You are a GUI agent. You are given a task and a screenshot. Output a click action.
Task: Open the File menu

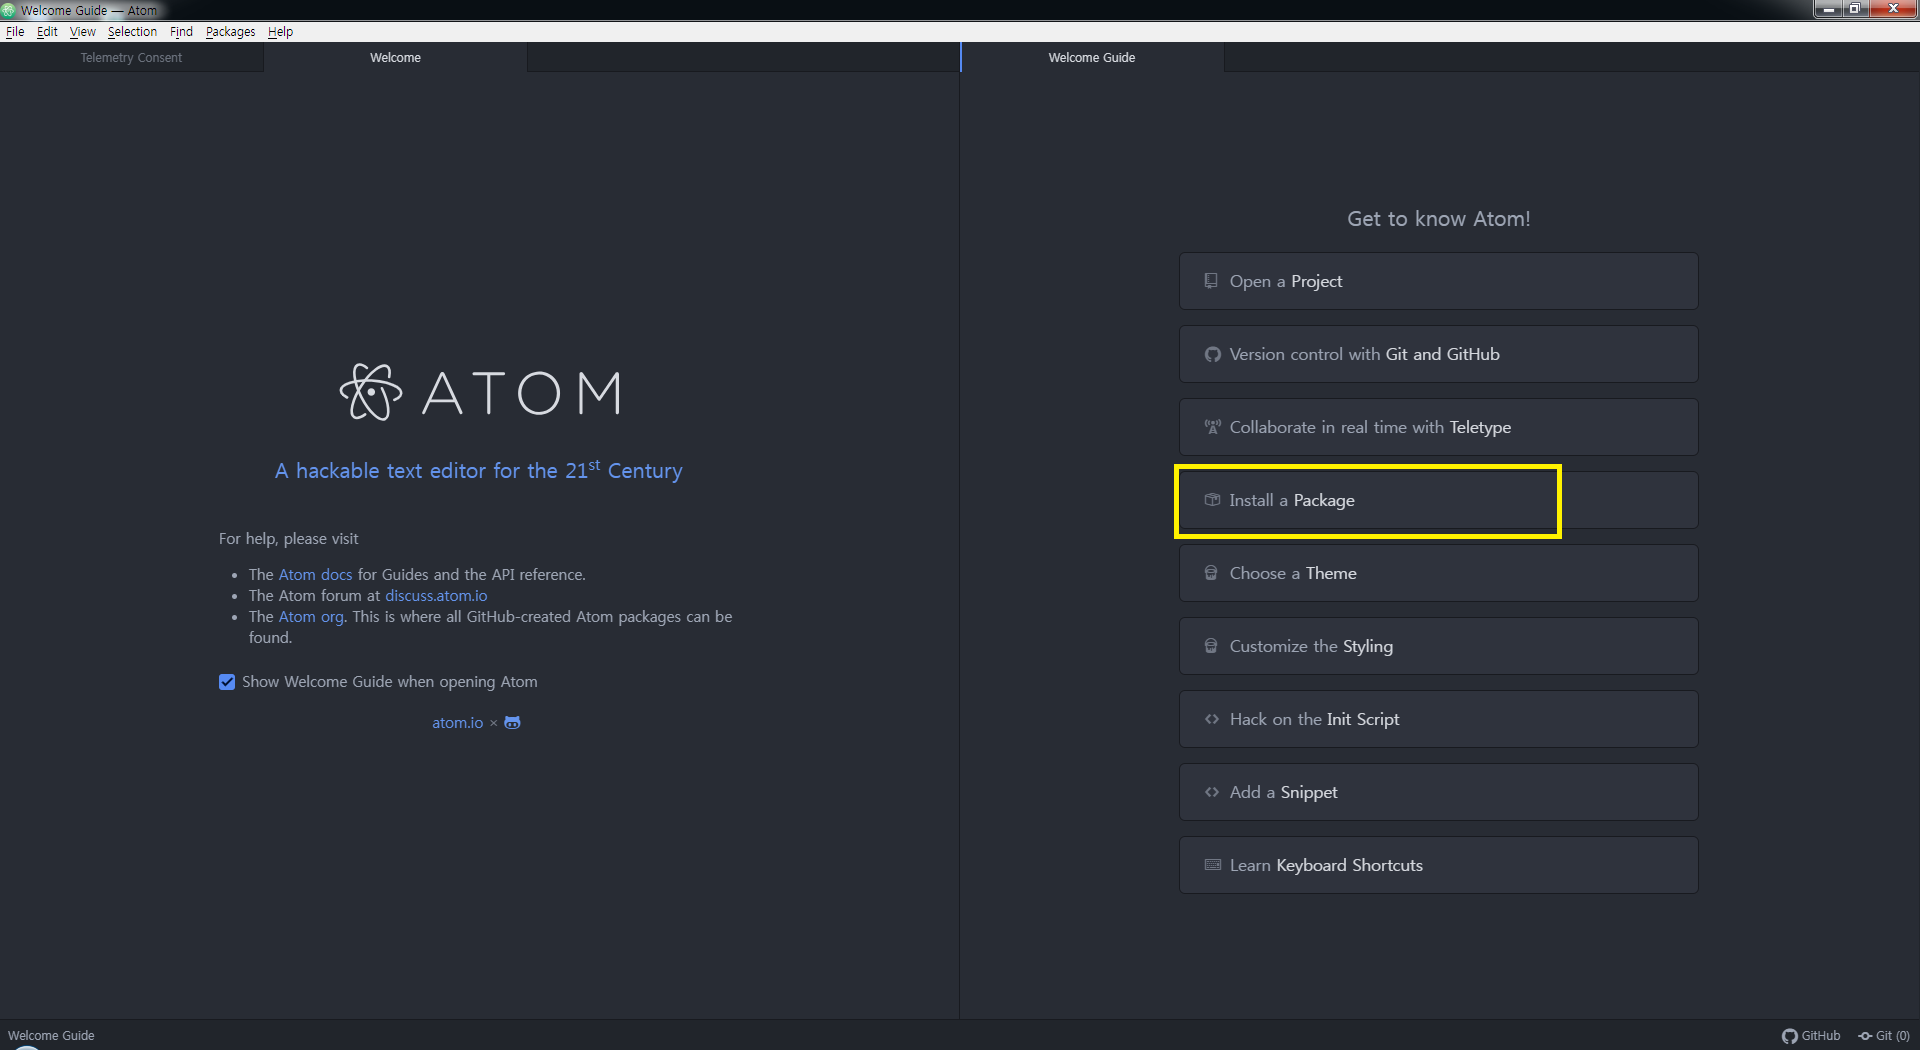(x=15, y=32)
